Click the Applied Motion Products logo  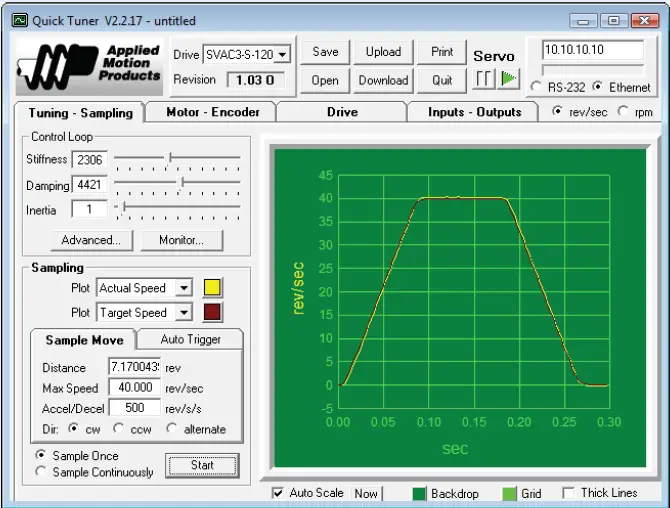pos(89,67)
